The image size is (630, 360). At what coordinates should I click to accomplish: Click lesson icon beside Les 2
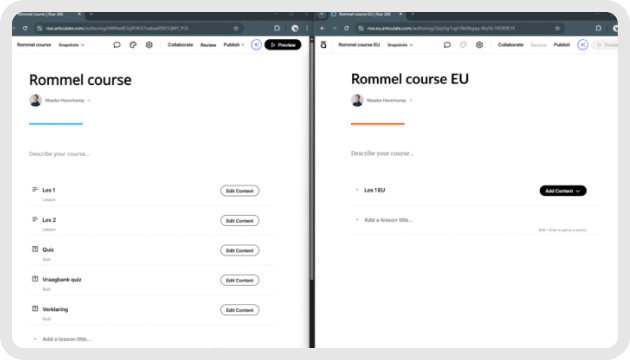point(35,219)
